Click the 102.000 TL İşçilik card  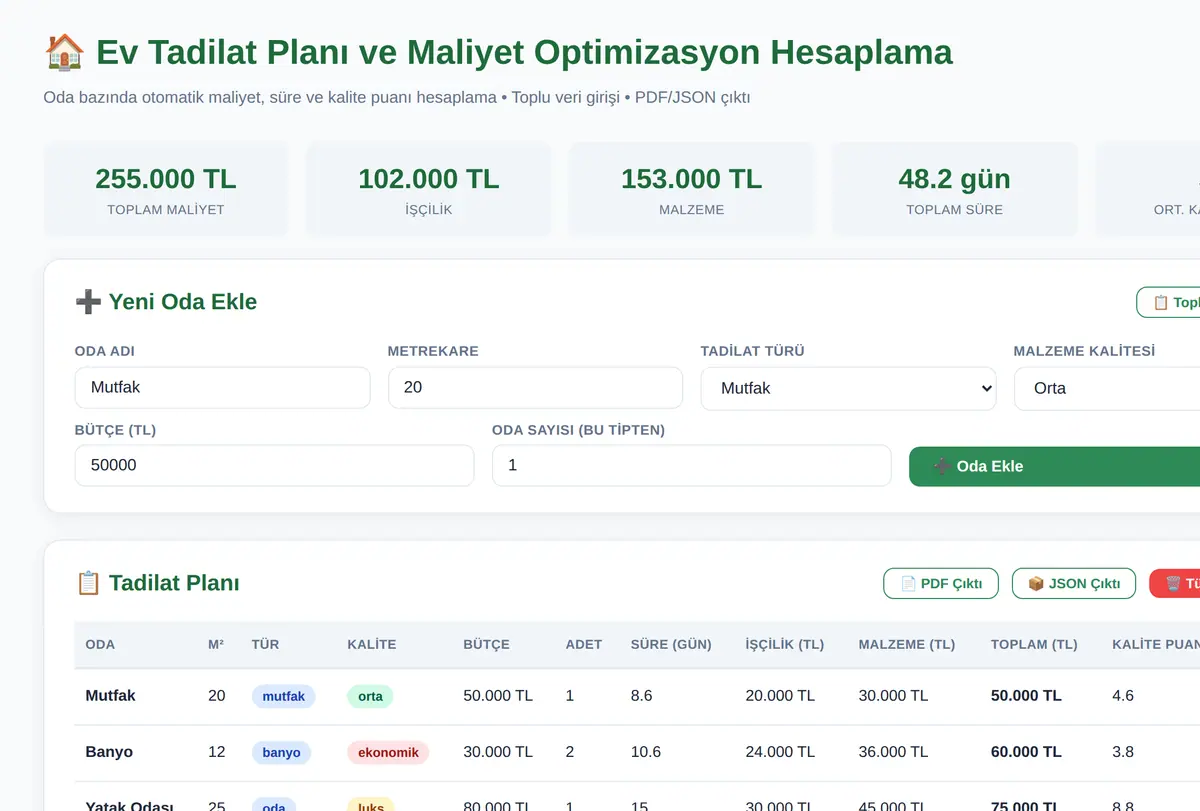[429, 189]
